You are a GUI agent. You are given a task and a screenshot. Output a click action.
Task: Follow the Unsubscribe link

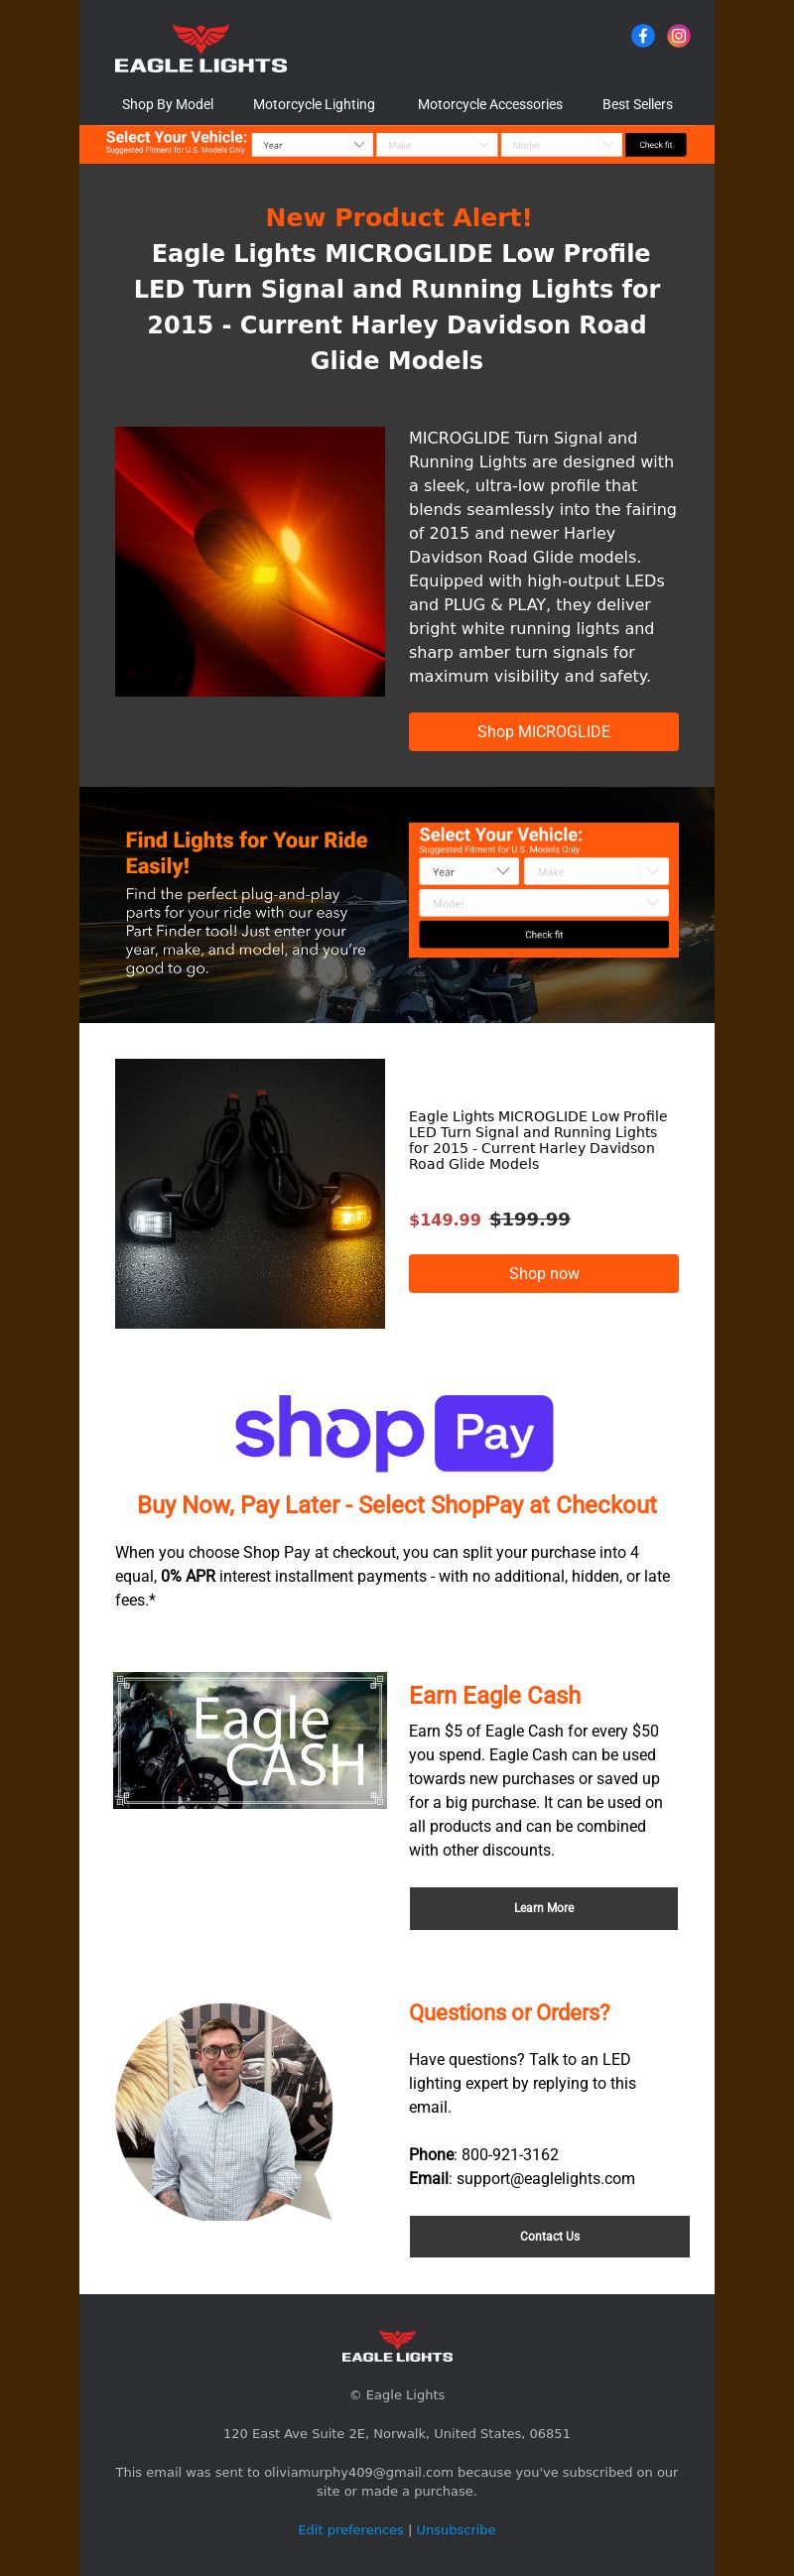click(x=456, y=2529)
